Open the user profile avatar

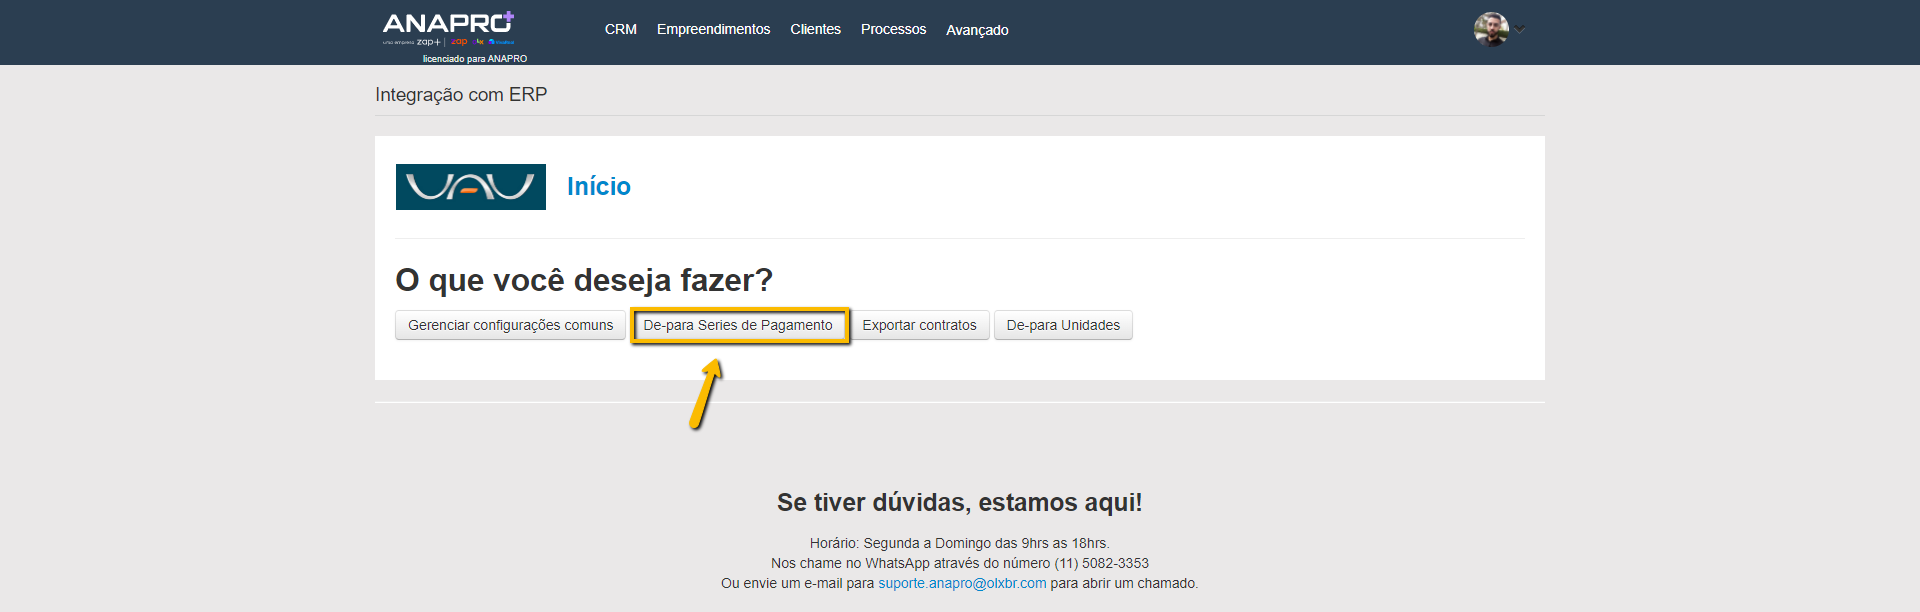click(1490, 29)
